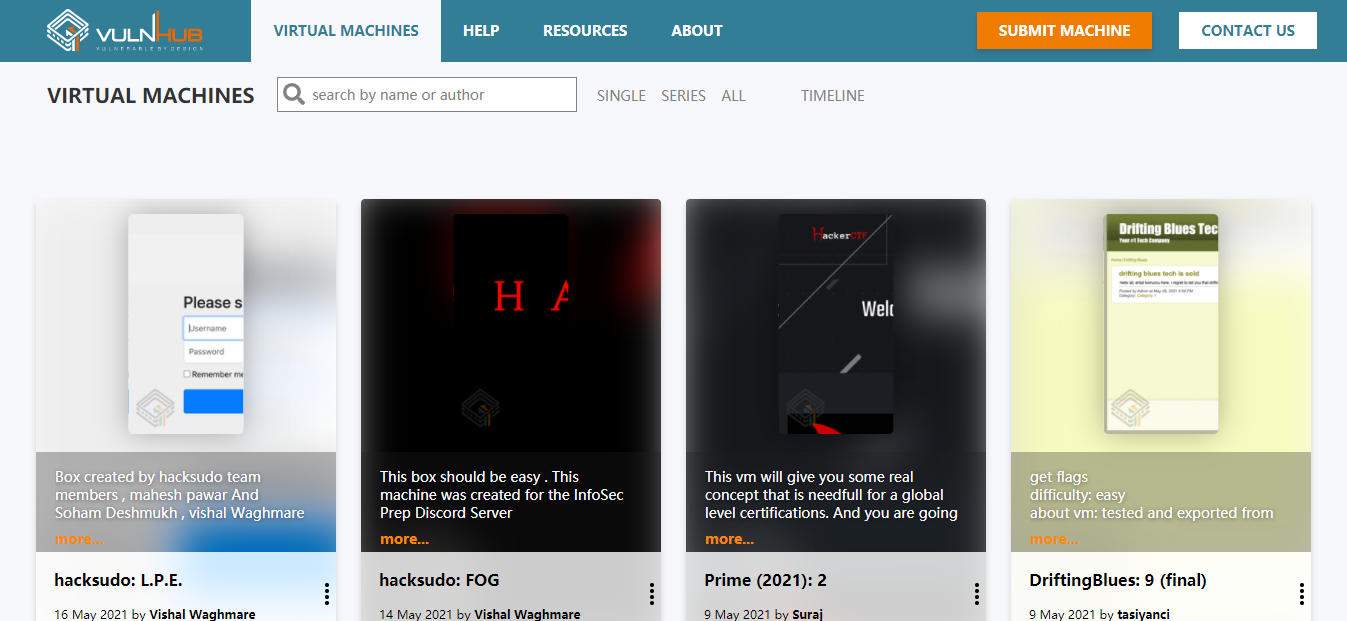The image size is (1347, 621).
Task: Open the Help menu
Action: pyautogui.click(x=481, y=31)
